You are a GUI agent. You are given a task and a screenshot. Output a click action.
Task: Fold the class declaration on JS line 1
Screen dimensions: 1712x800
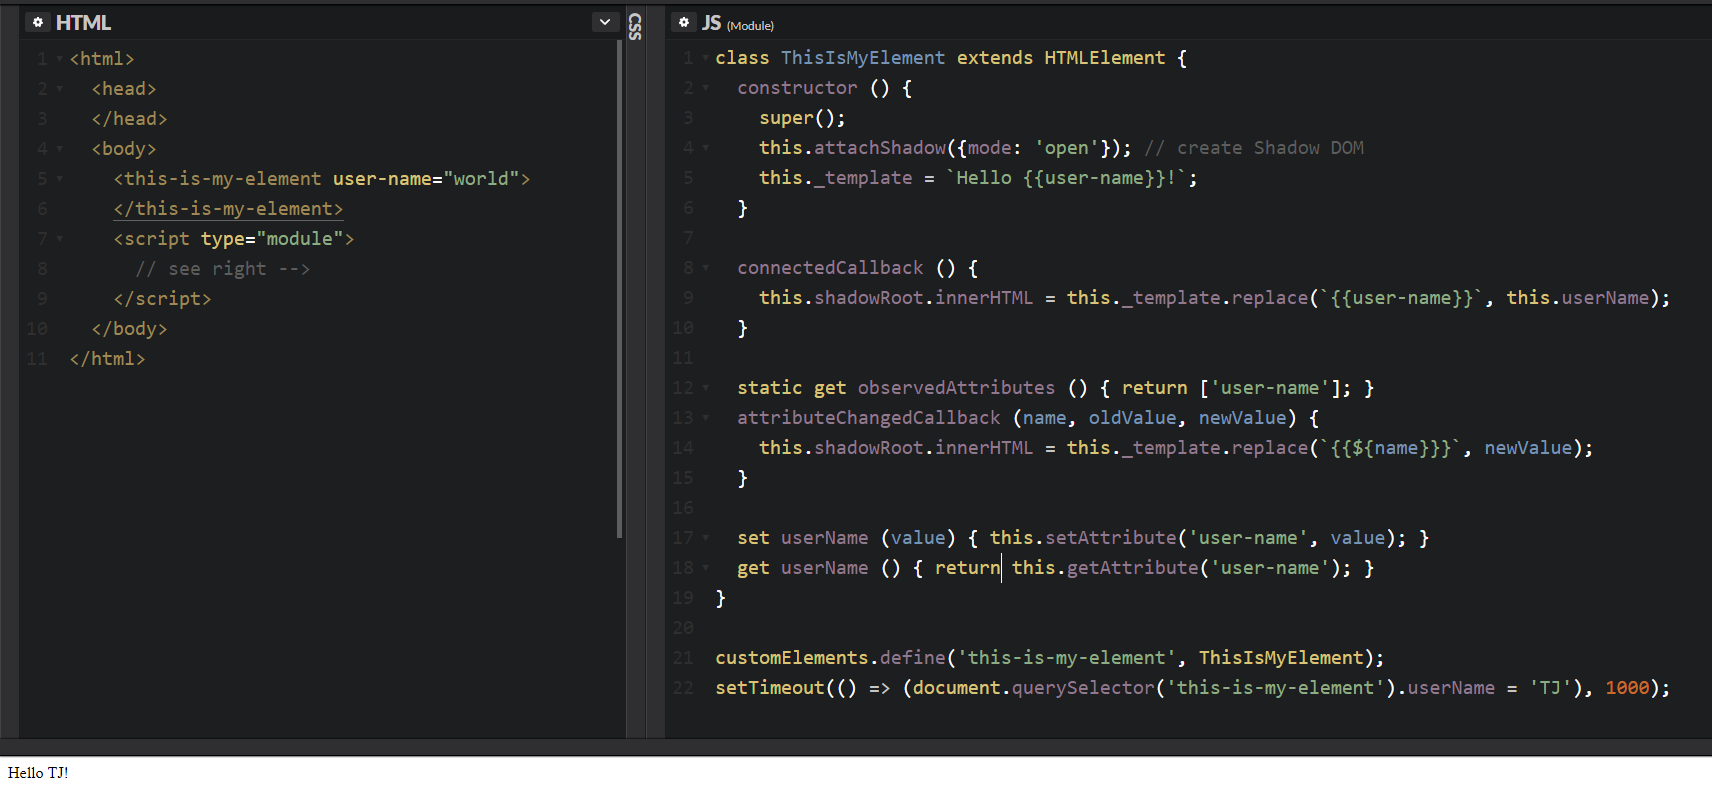706,58
